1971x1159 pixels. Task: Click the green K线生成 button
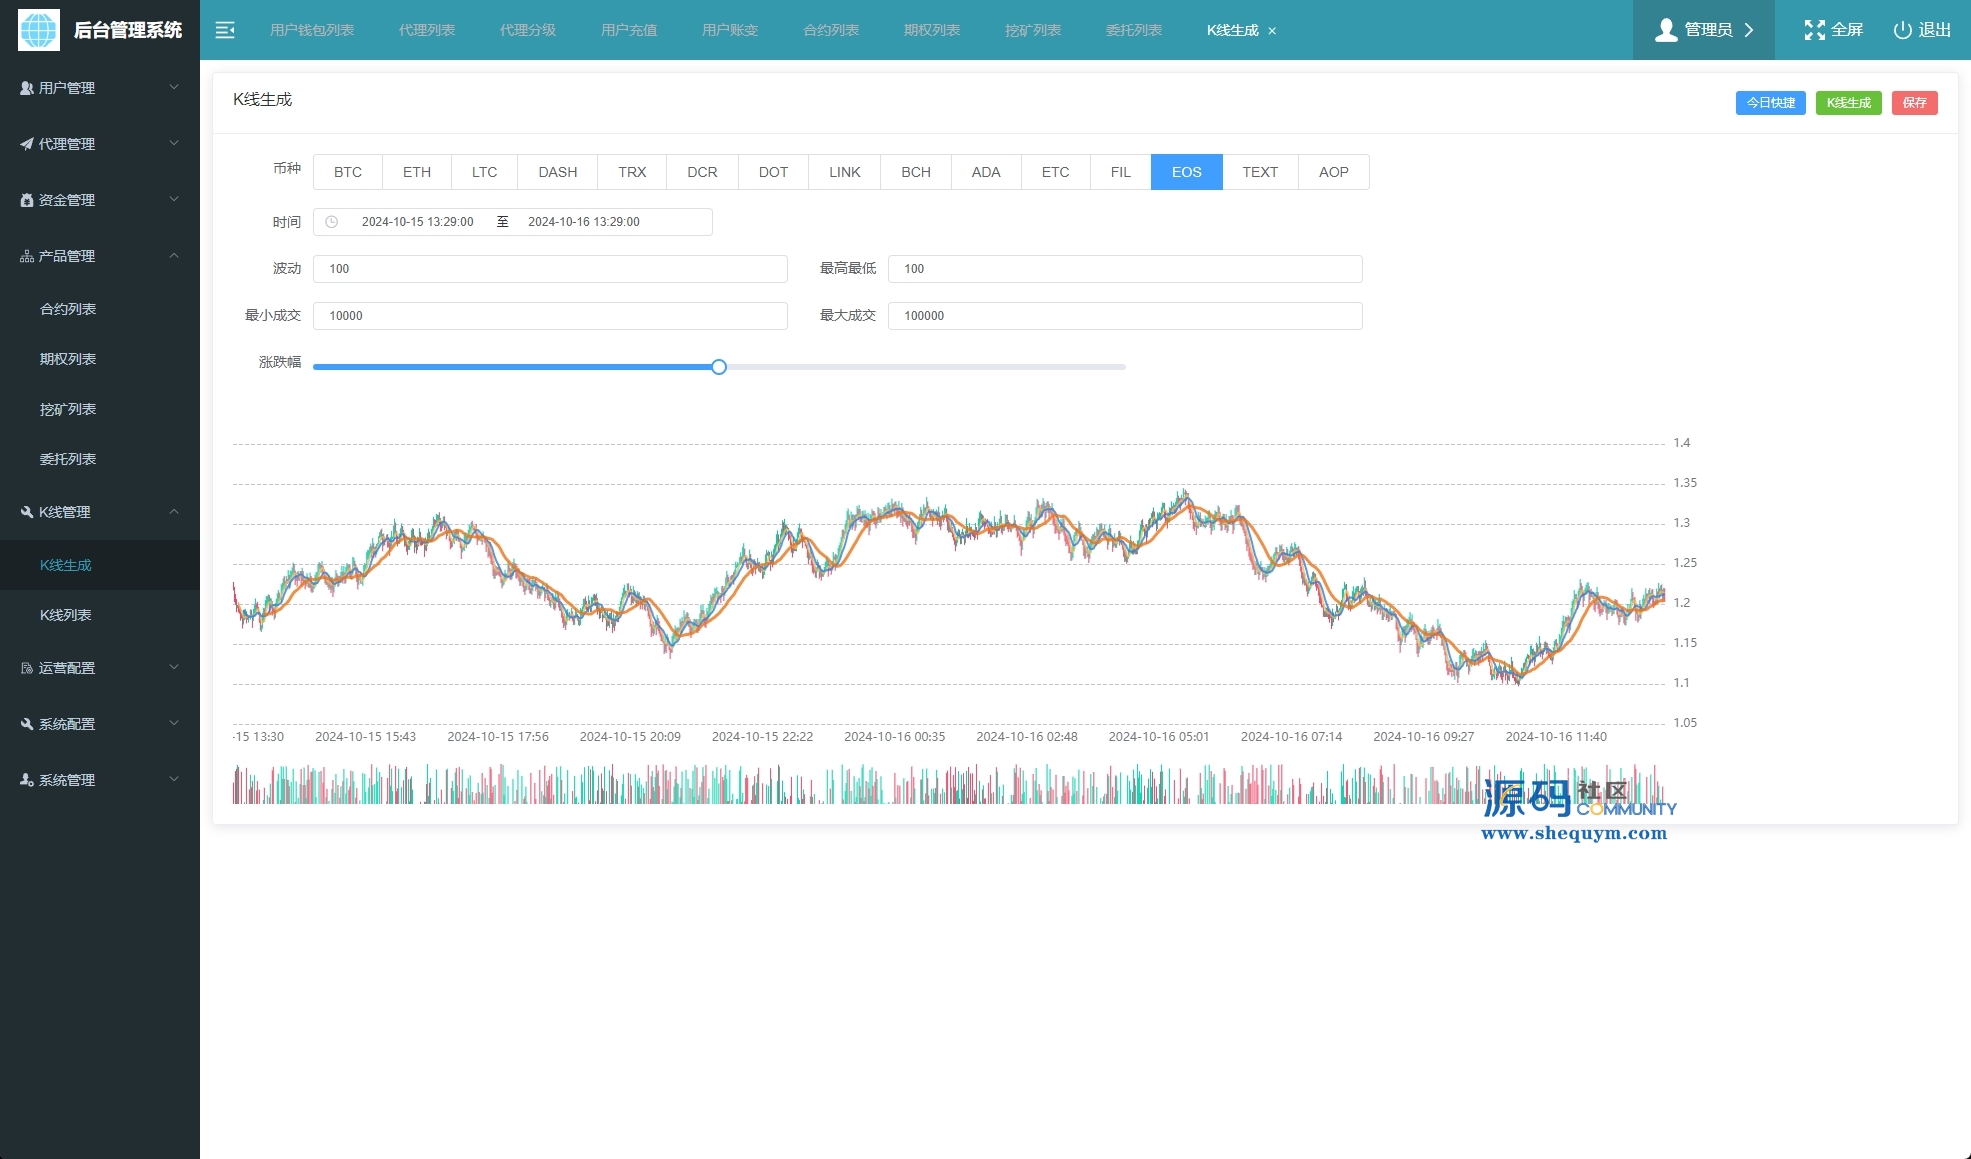[1848, 103]
